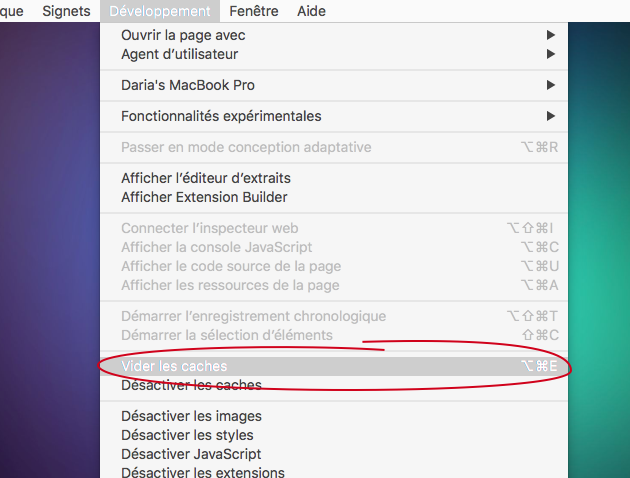Screen dimensions: 630x478
Task: Select "Vider les caches" menu item
Action: click(x=174, y=366)
